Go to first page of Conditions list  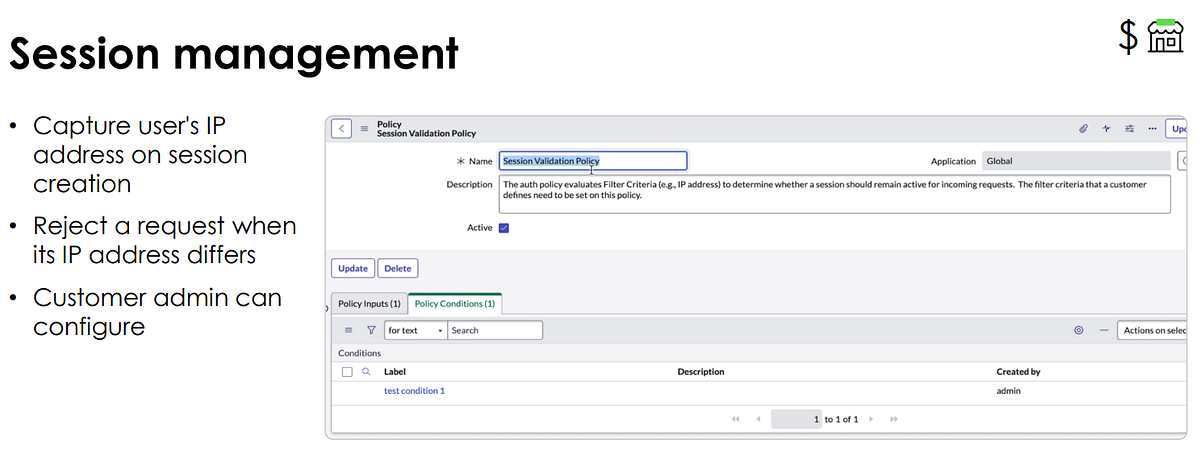click(x=736, y=419)
